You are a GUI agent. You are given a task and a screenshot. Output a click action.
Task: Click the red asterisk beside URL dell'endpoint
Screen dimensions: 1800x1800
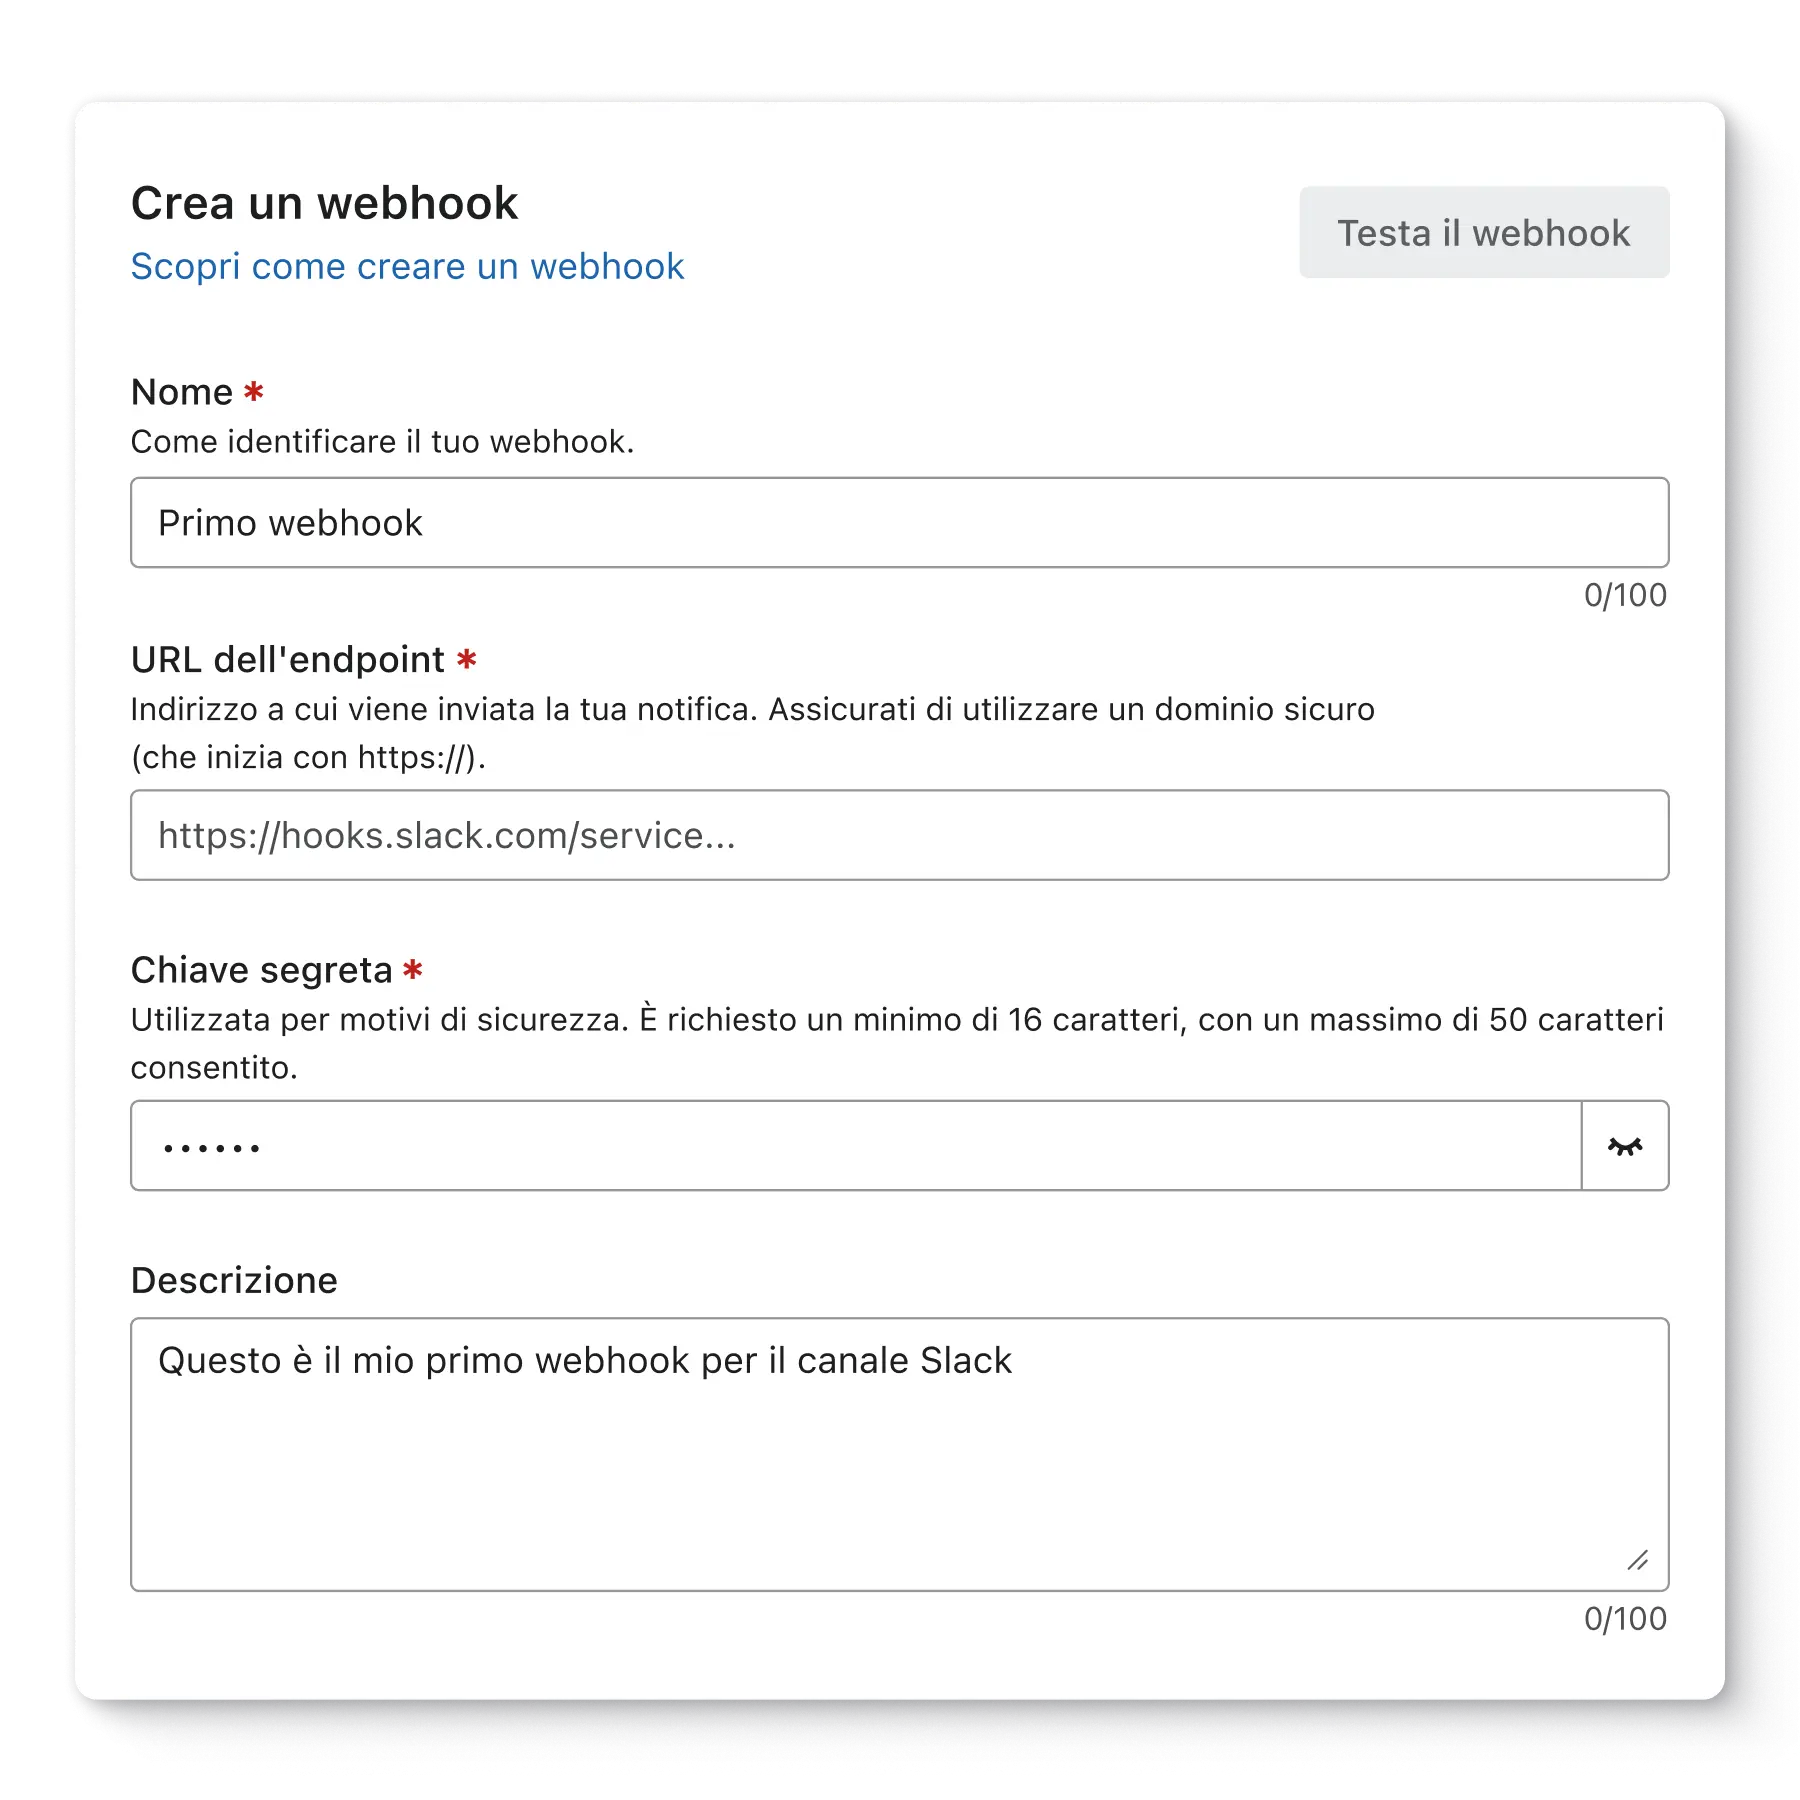coord(466,658)
